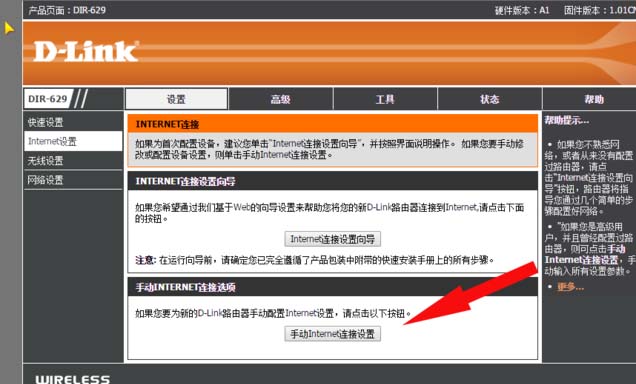The image size is (636, 384).
Task: Click the DIR-629 model label
Action: click(x=48, y=99)
